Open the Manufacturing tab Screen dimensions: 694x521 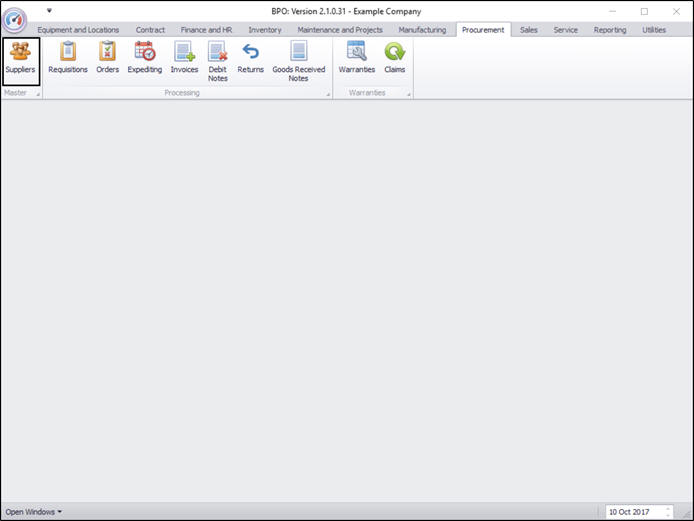[422, 30]
